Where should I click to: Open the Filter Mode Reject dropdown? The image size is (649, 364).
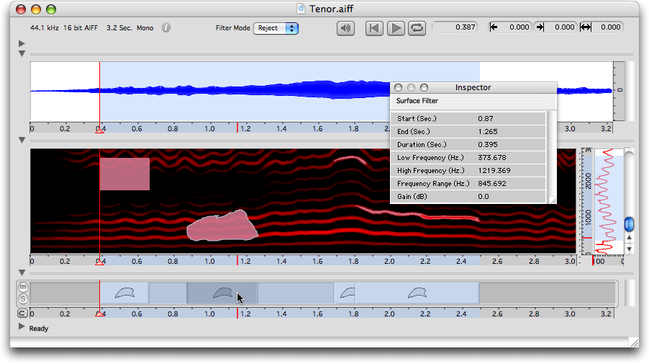(276, 28)
